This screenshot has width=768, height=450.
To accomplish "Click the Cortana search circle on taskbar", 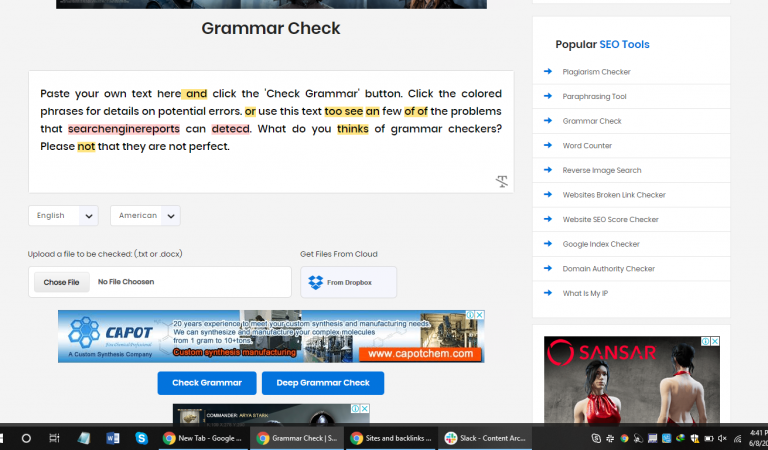I will point(26,438).
